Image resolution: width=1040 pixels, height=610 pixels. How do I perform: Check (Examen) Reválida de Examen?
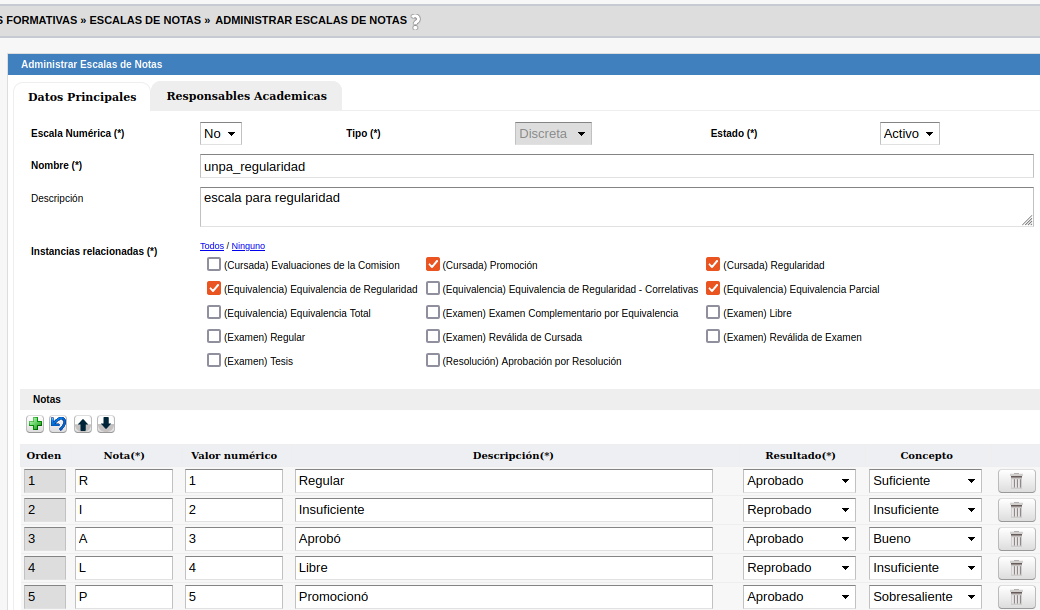click(713, 336)
